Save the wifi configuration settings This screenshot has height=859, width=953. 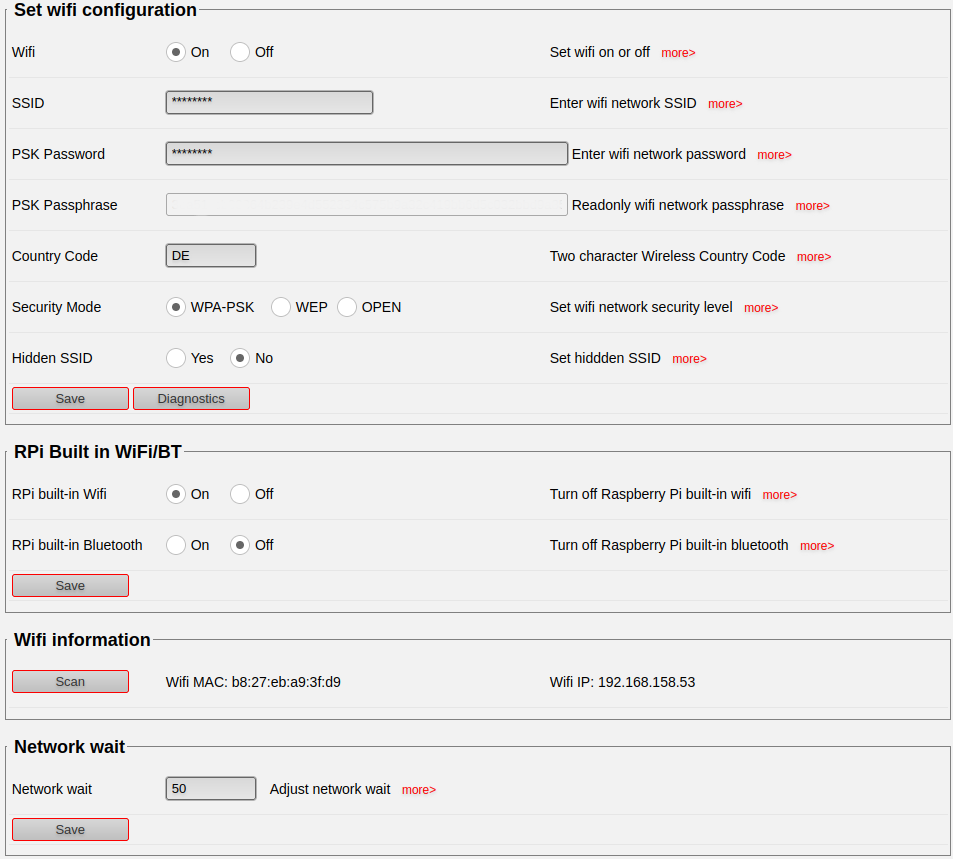[x=70, y=398]
